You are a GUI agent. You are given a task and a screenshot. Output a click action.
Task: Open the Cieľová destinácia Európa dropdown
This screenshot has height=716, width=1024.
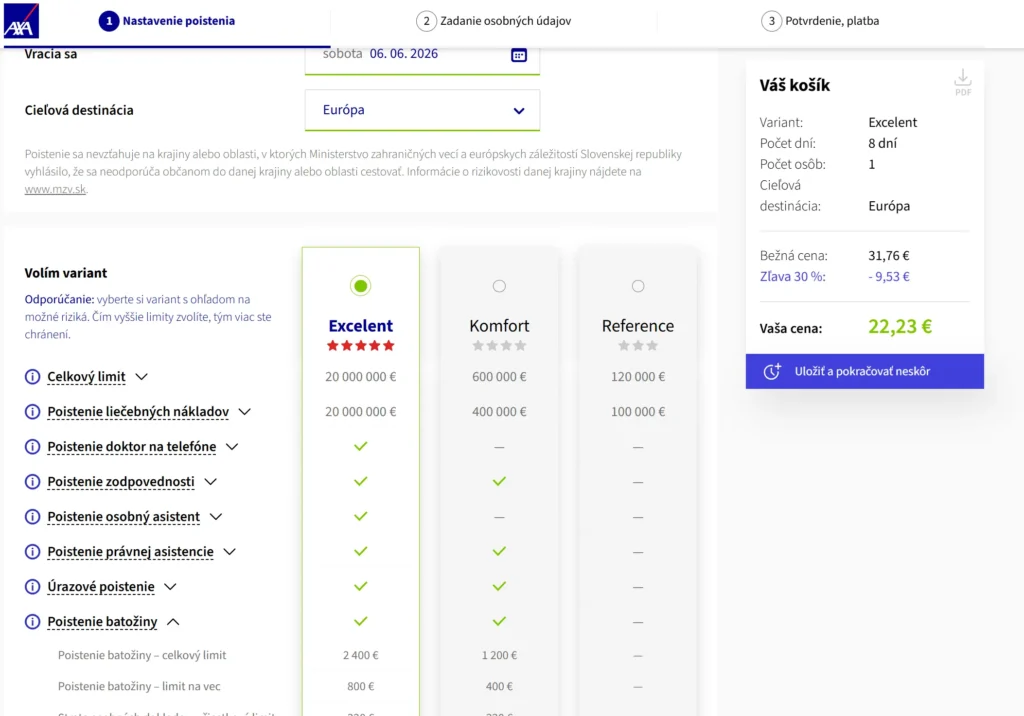click(x=422, y=110)
